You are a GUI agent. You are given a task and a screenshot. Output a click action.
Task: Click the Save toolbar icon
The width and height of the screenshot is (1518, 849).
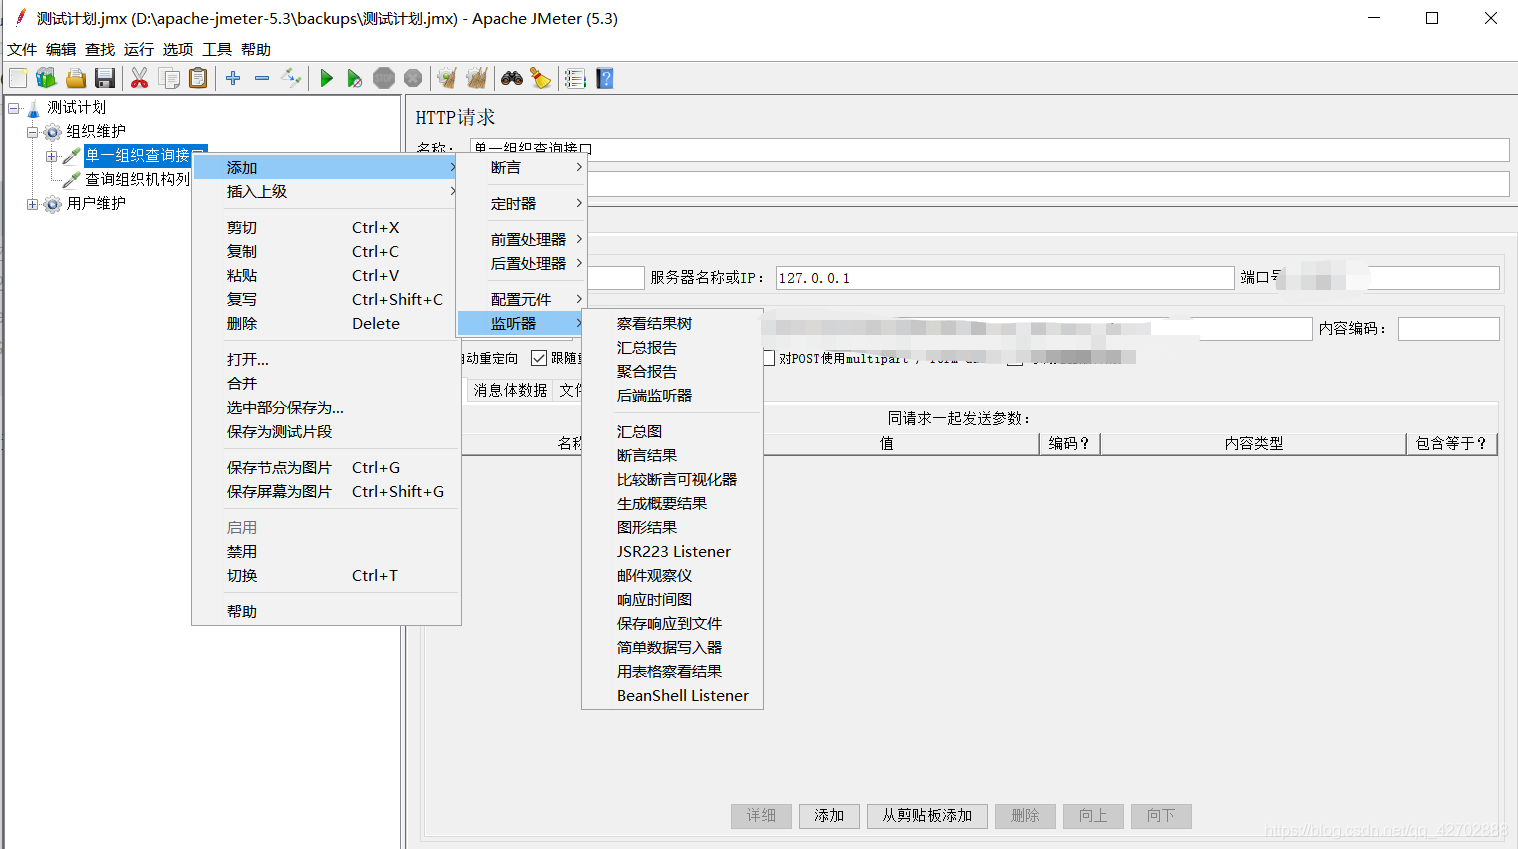[104, 78]
